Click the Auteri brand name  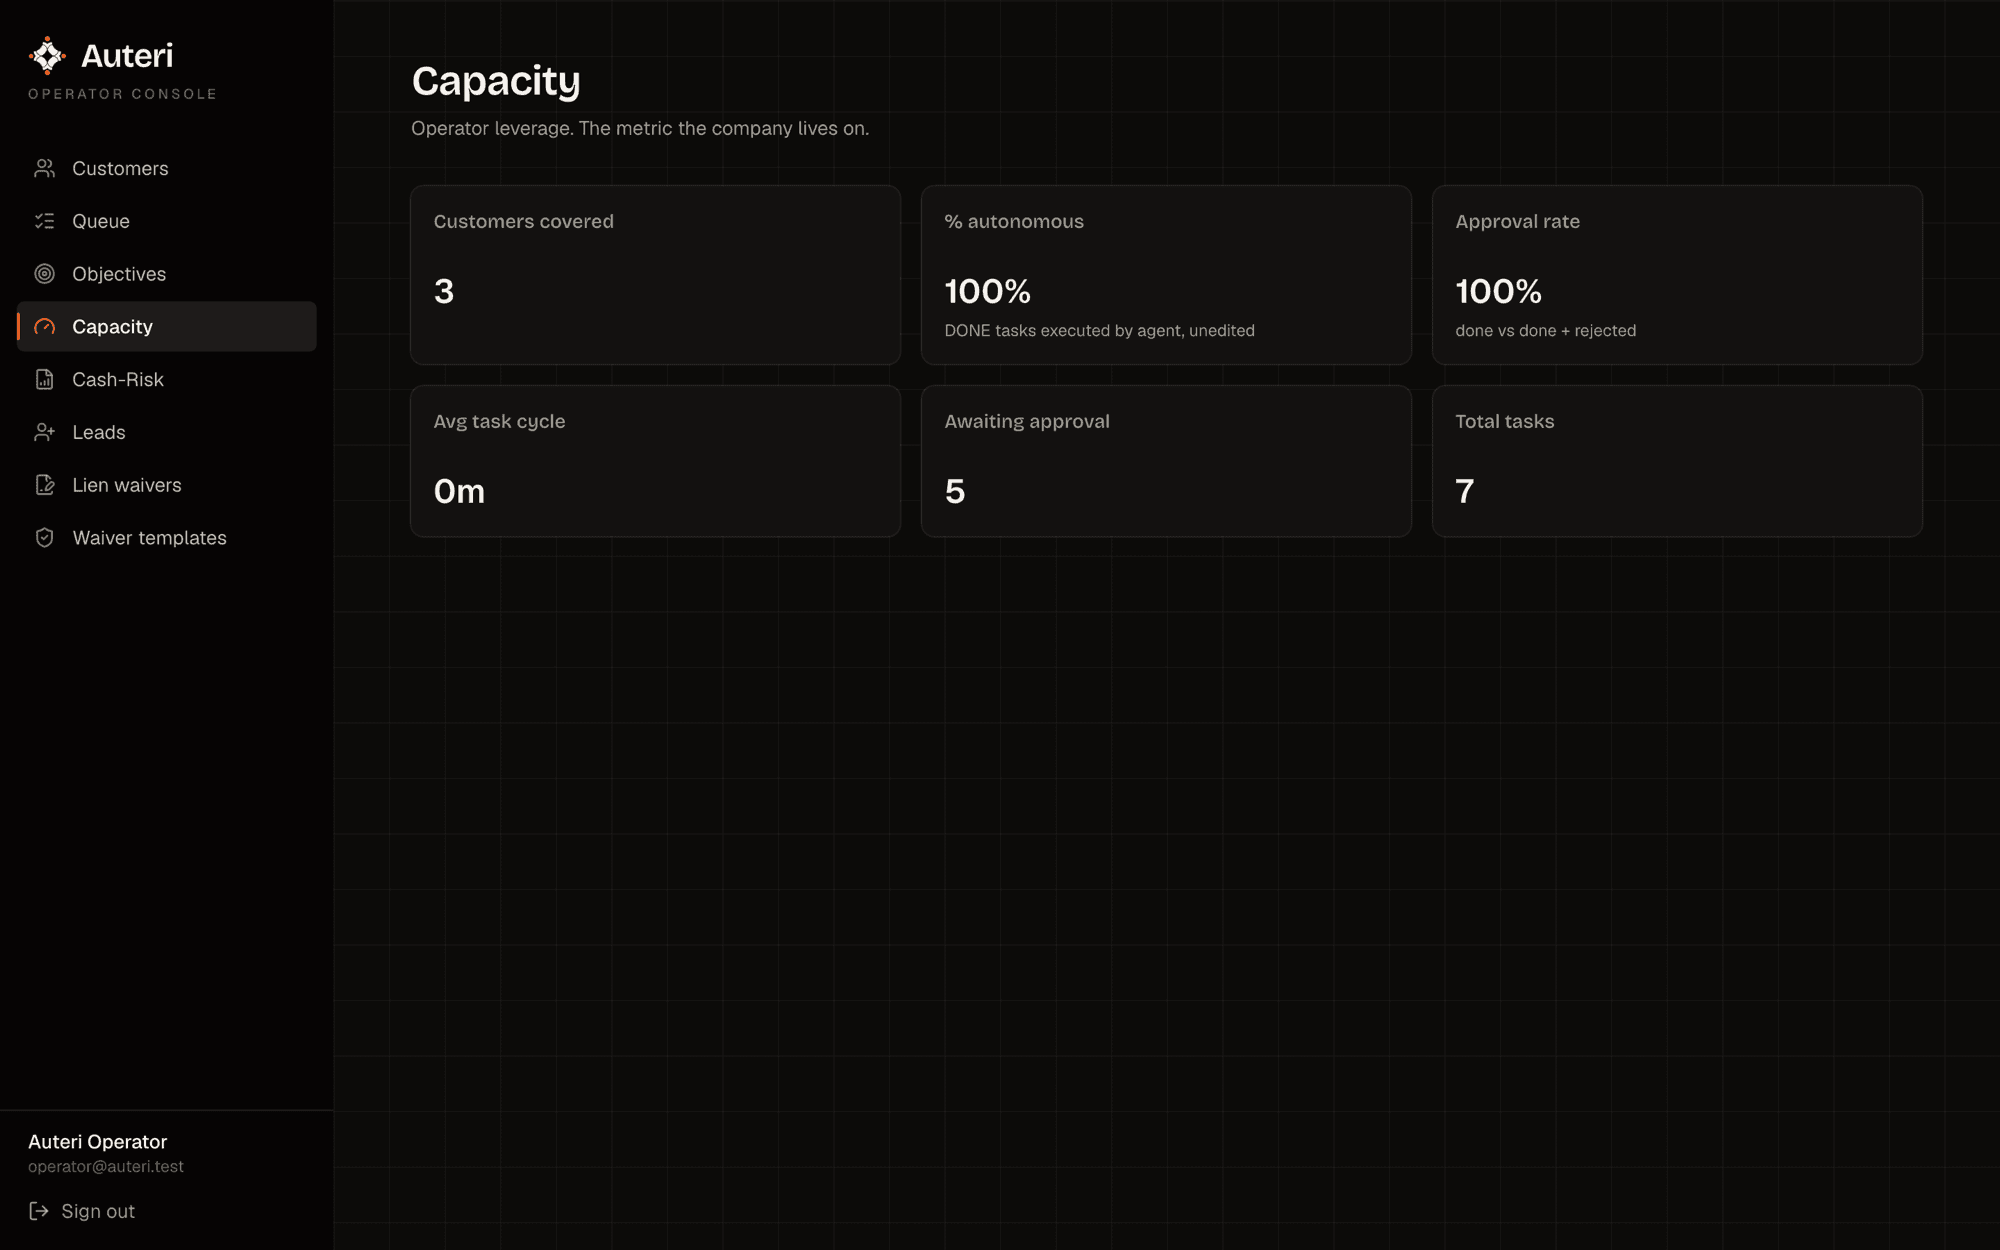pos(127,56)
